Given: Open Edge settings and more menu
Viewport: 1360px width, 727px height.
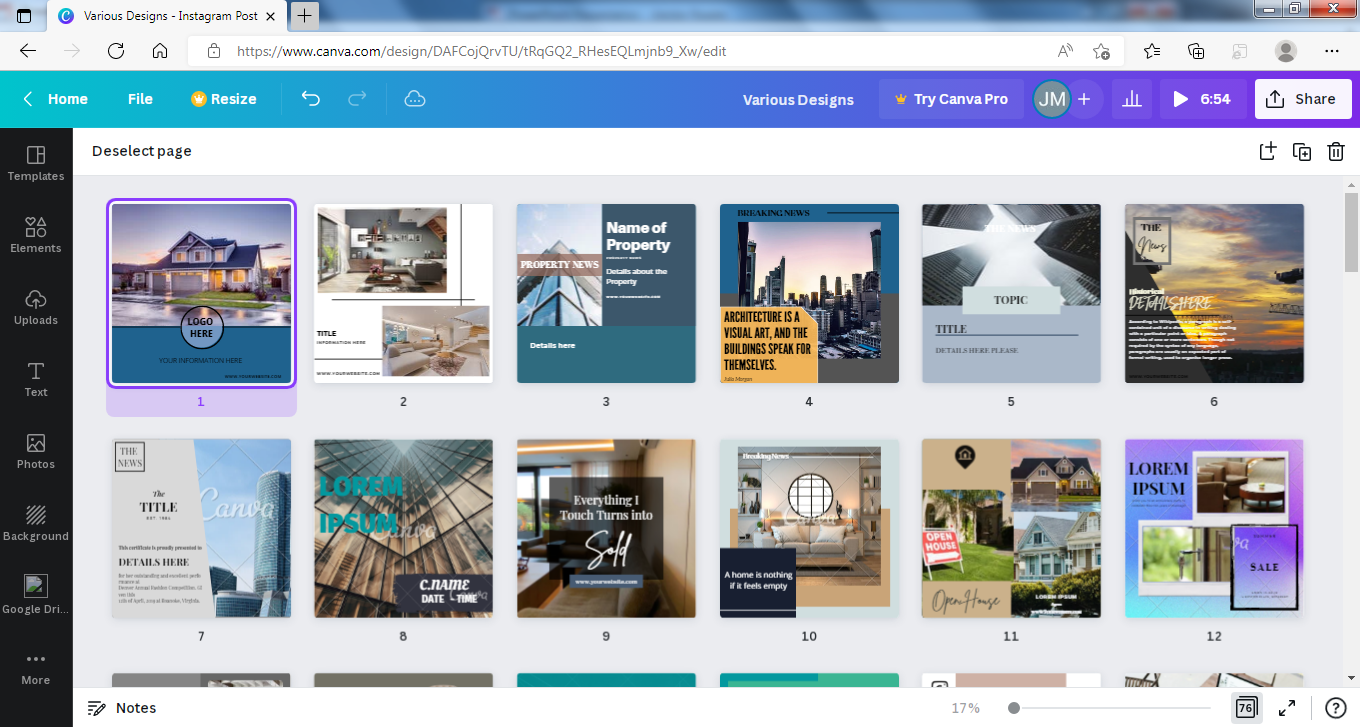Looking at the screenshot, I should pyautogui.click(x=1331, y=51).
